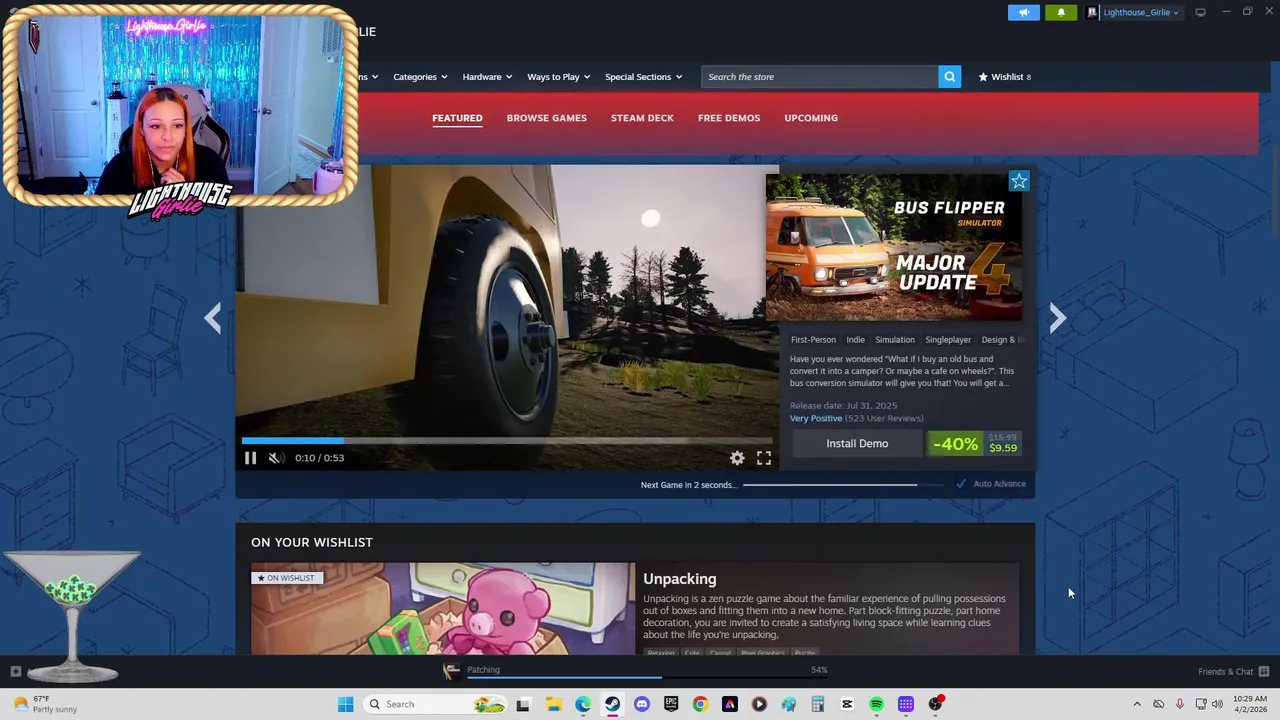Open Task View on the taskbar
Screen dimensions: 1280x720
pos(523,704)
